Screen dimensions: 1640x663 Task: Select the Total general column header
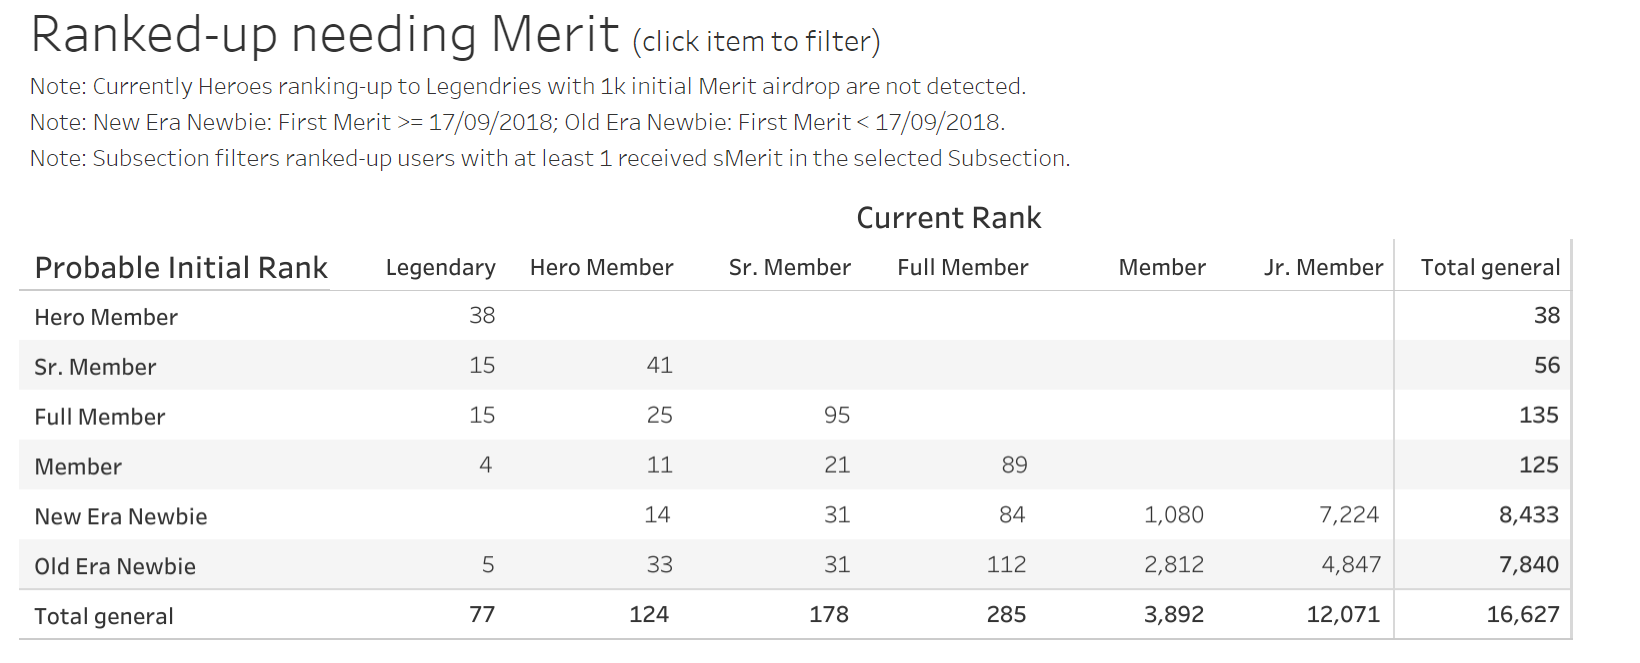[1491, 268]
